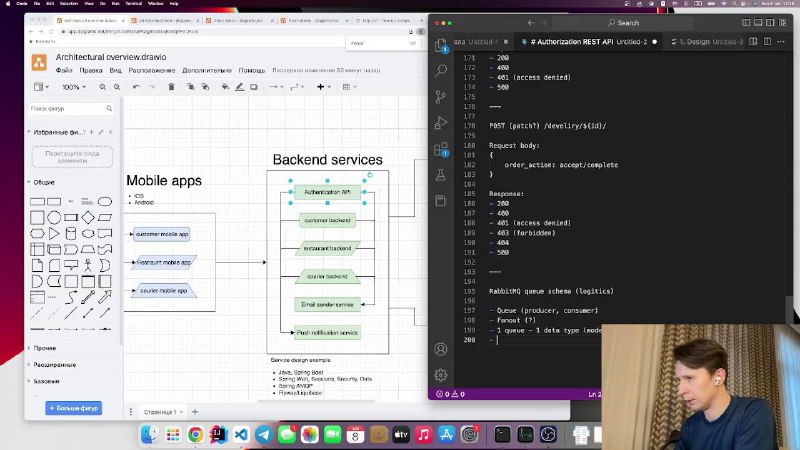
Task: Click the redo arrow in draw.io toolbar
Action: pos(151,87)
